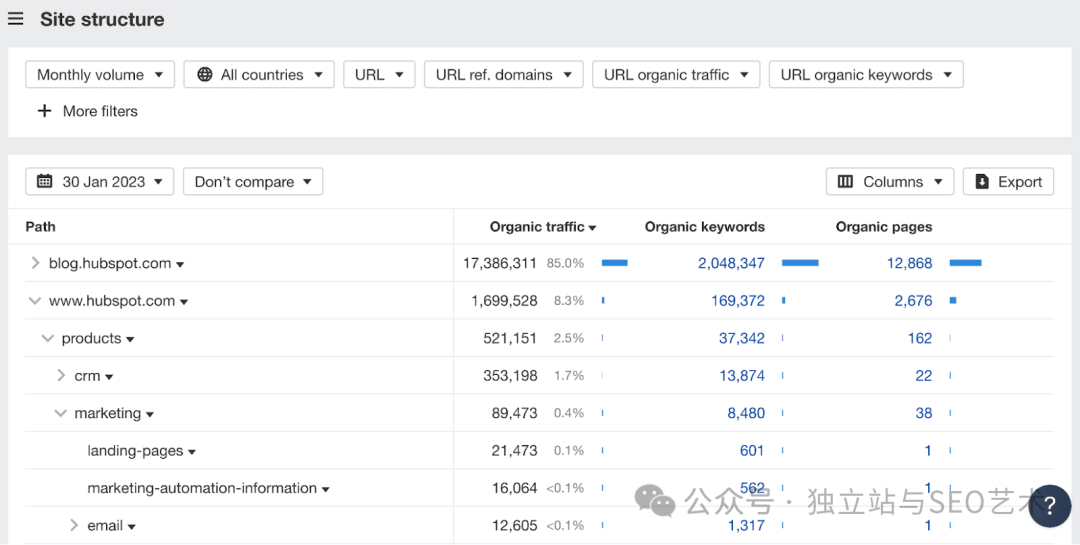Expand the email folder chevron

pos(74,526)
